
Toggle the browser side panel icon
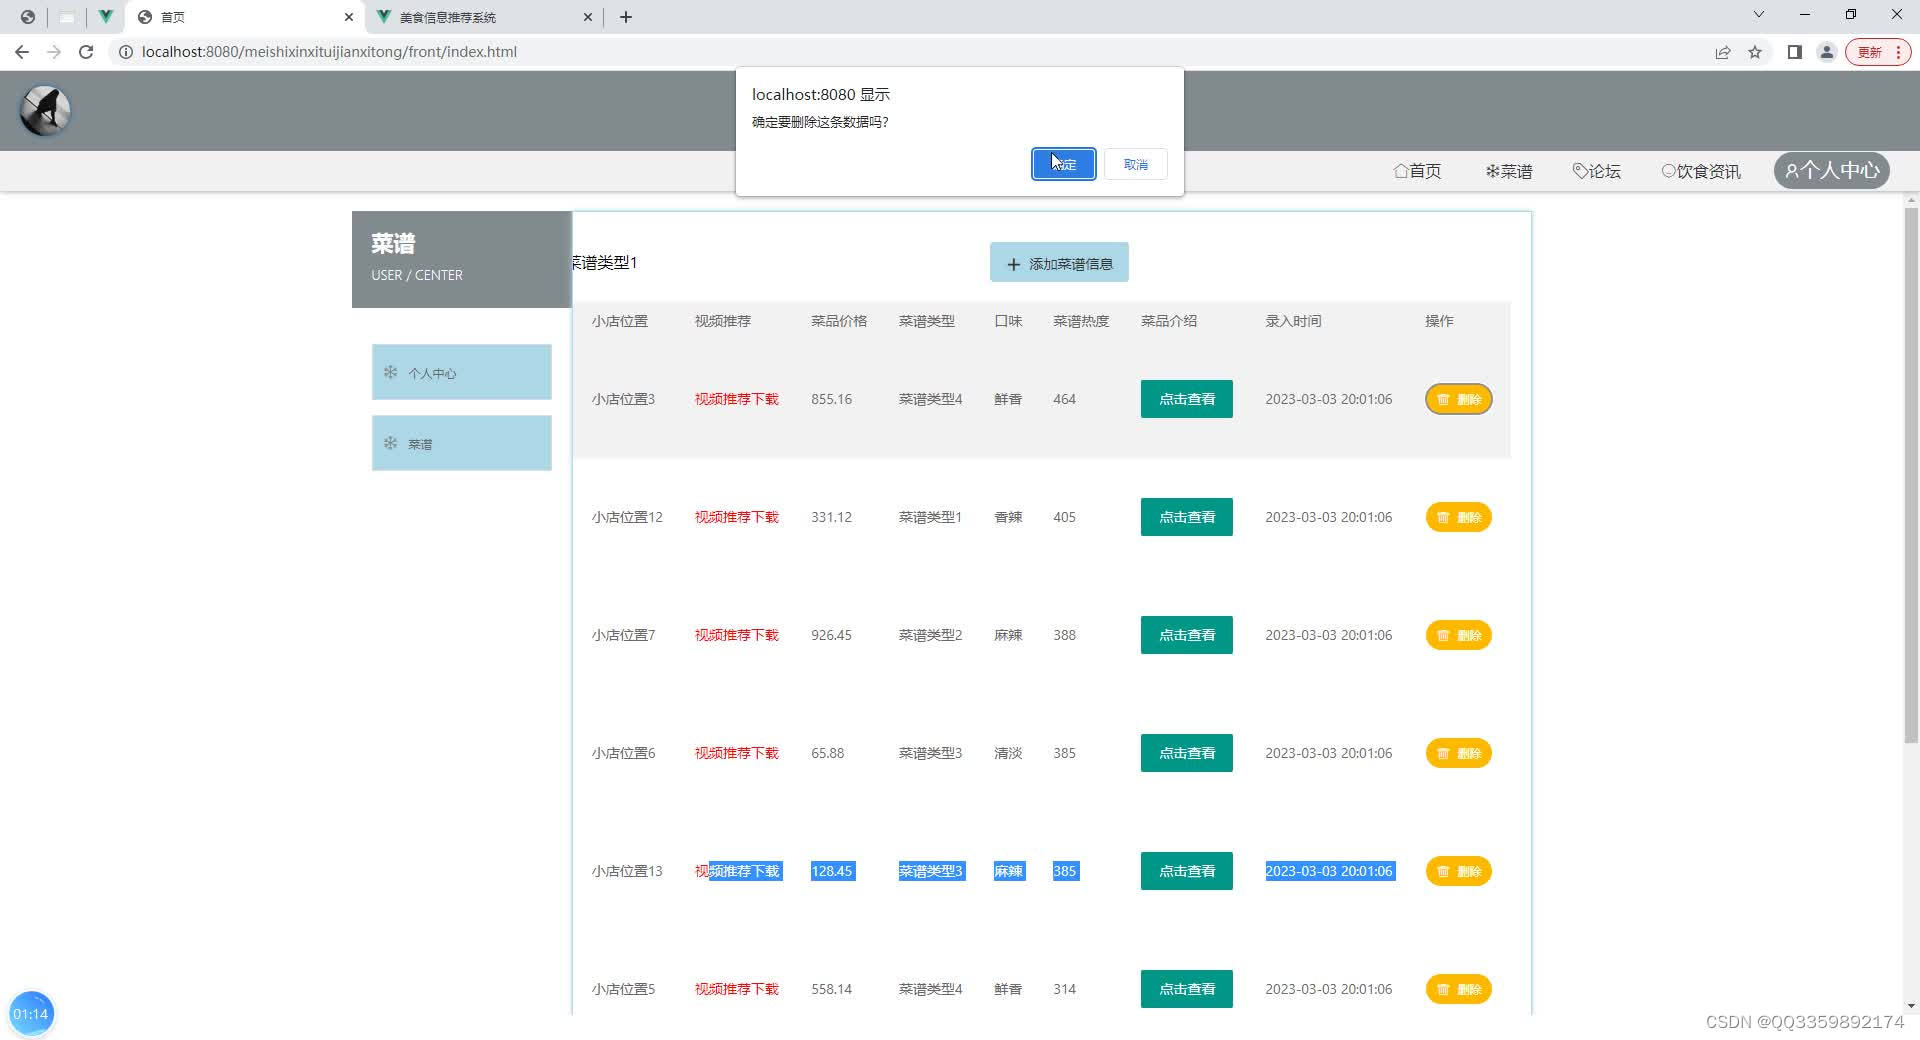click(1795, 52)
